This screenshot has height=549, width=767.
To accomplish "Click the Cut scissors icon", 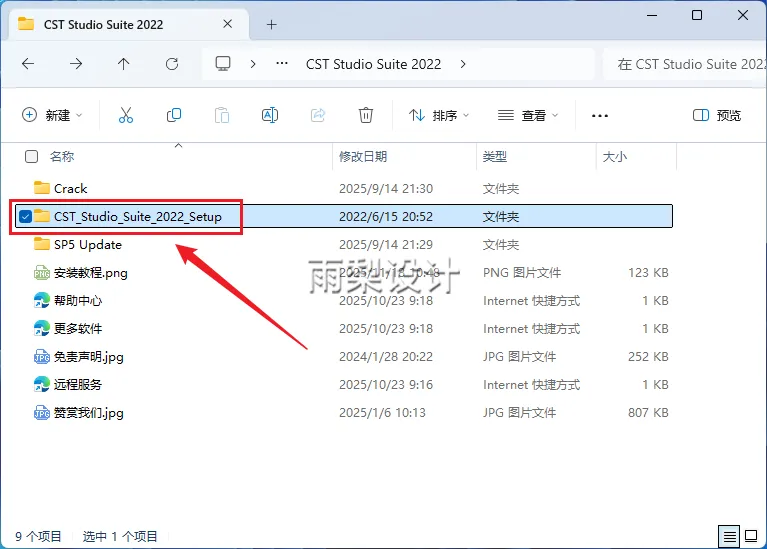I will [126, 115].
